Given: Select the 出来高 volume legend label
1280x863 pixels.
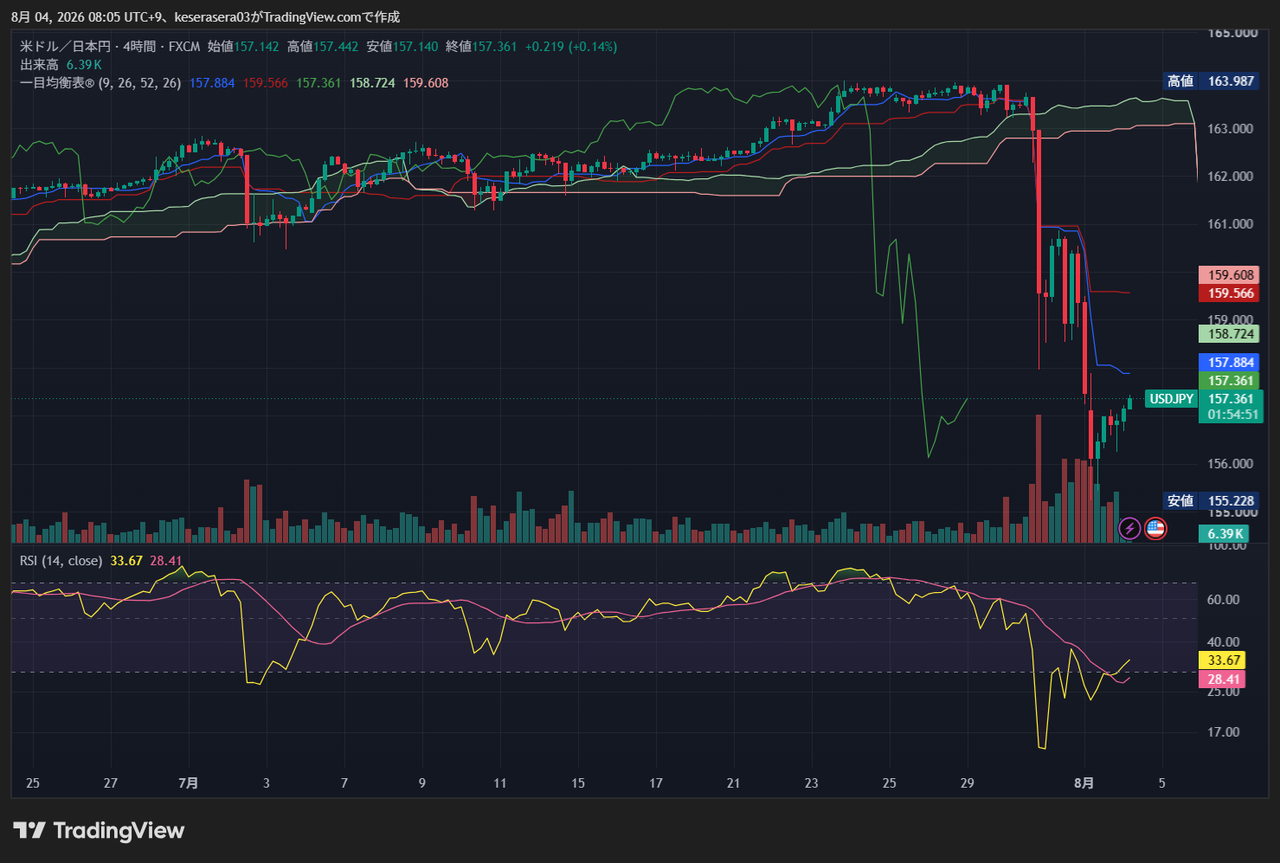Looking at the screenshot, I should (x=40, y=64).
